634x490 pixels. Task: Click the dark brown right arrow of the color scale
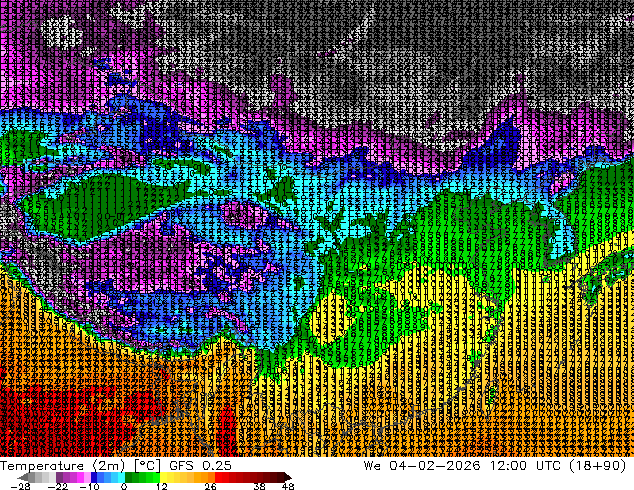(288, 477)
